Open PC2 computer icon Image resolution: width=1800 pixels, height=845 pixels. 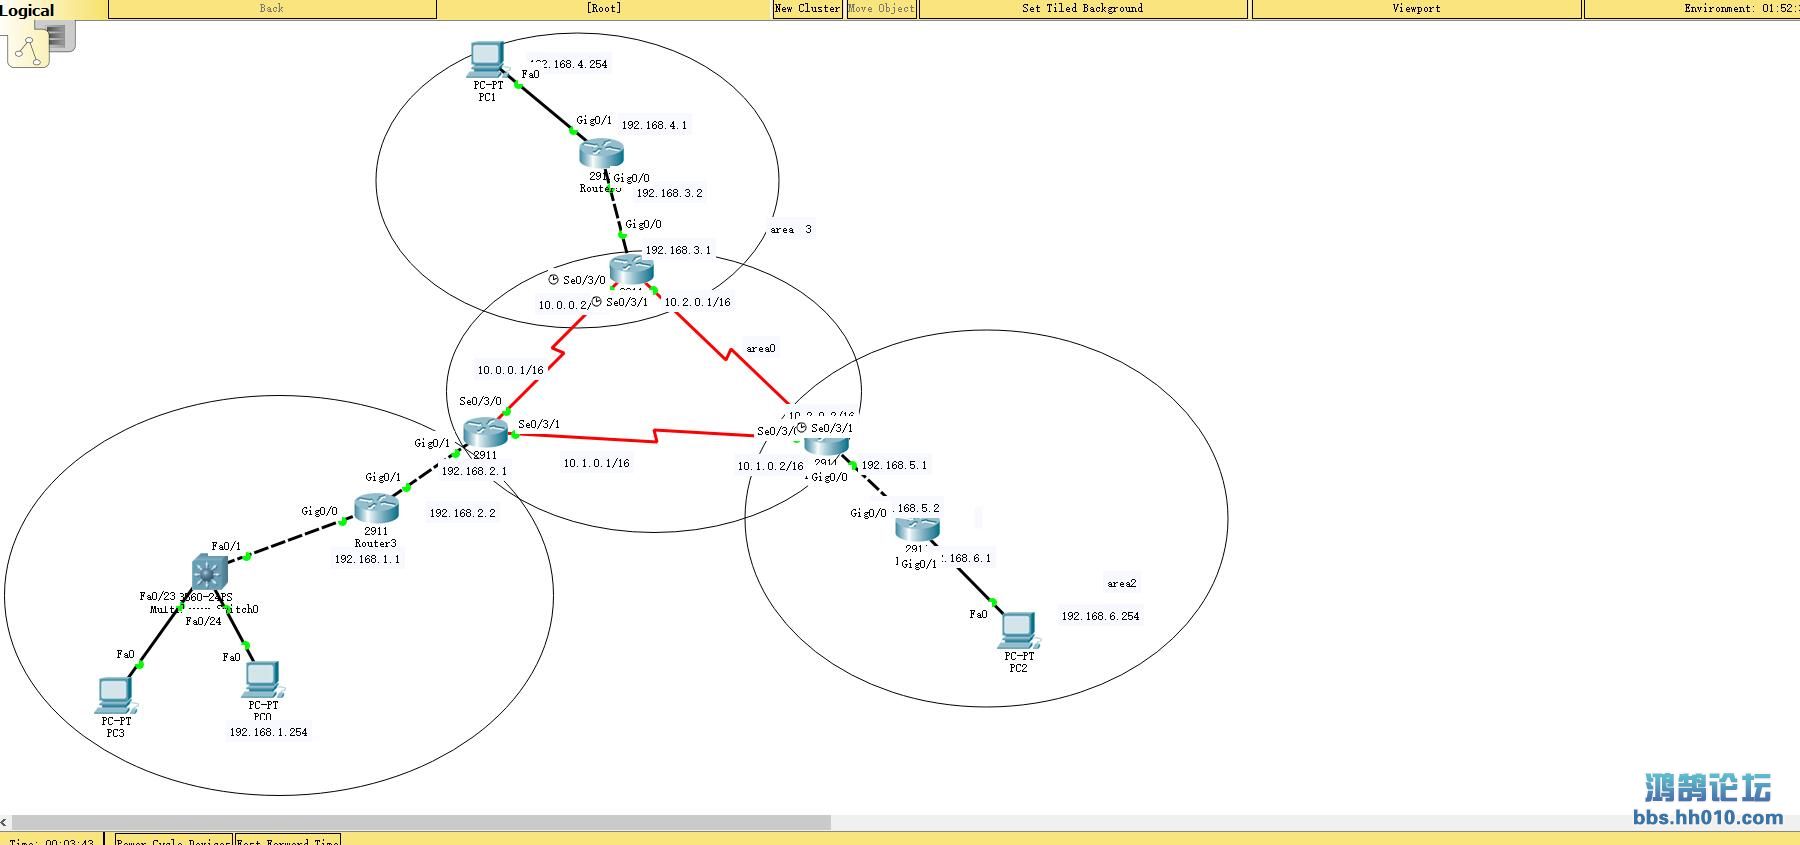tap(1019, 631)
